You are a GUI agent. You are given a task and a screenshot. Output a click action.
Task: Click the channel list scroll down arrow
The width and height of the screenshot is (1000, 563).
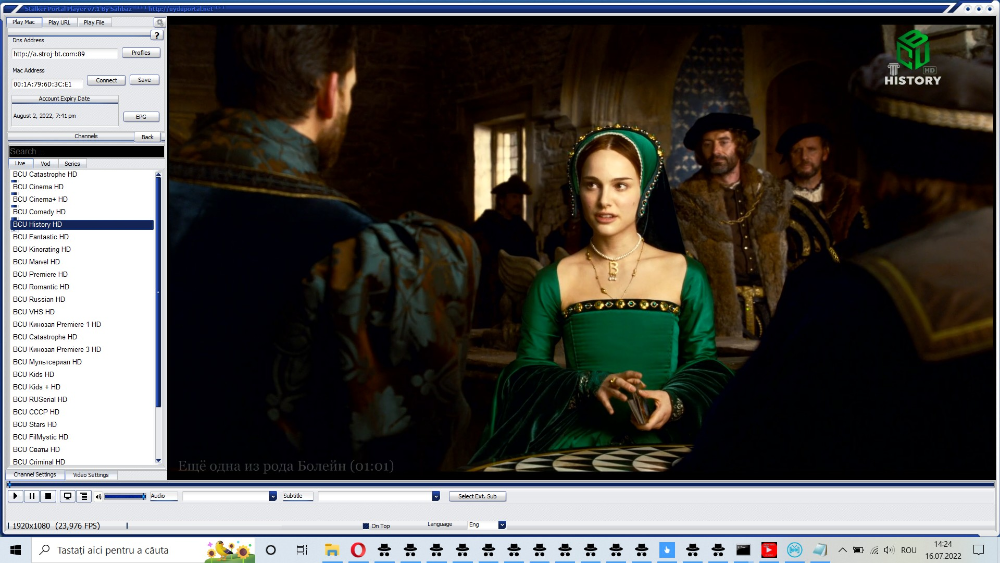[x=158, y=460]
